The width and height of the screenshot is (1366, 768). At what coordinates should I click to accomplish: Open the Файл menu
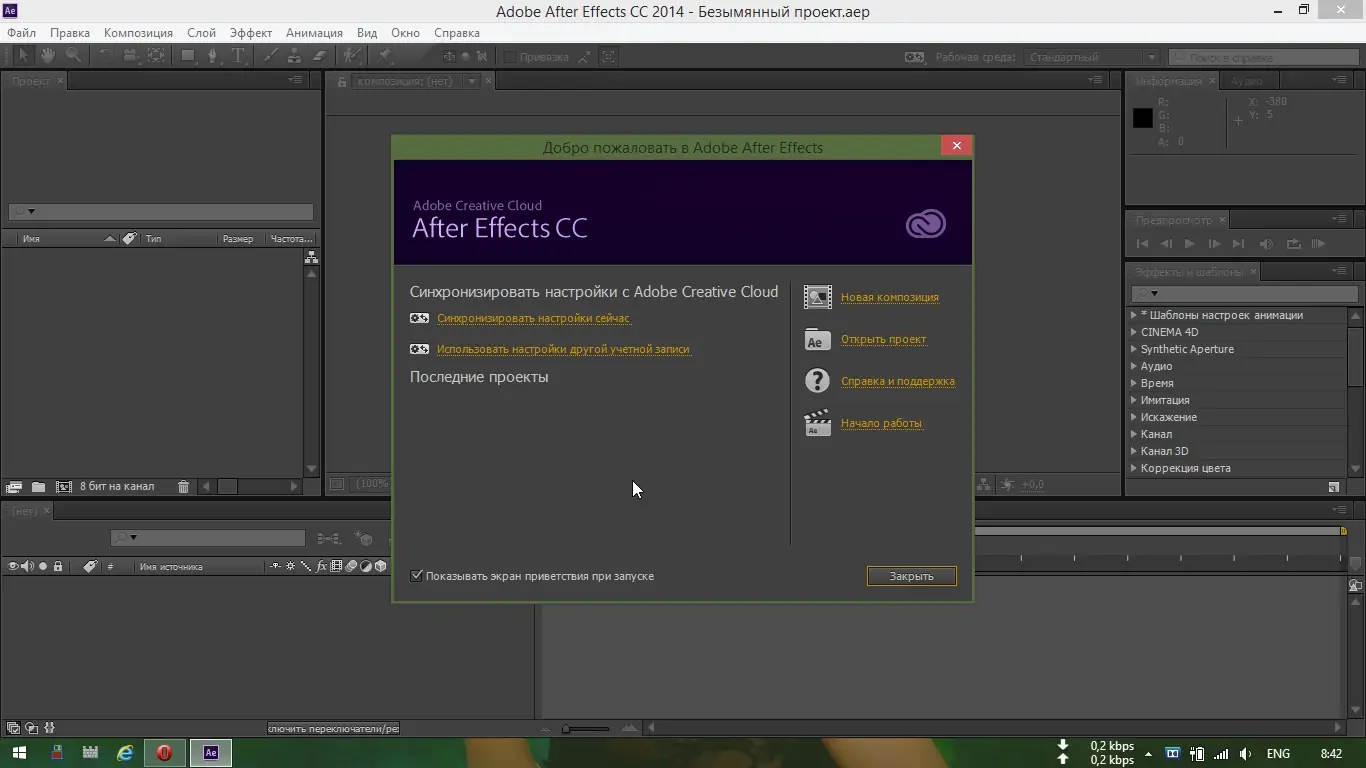22,33
